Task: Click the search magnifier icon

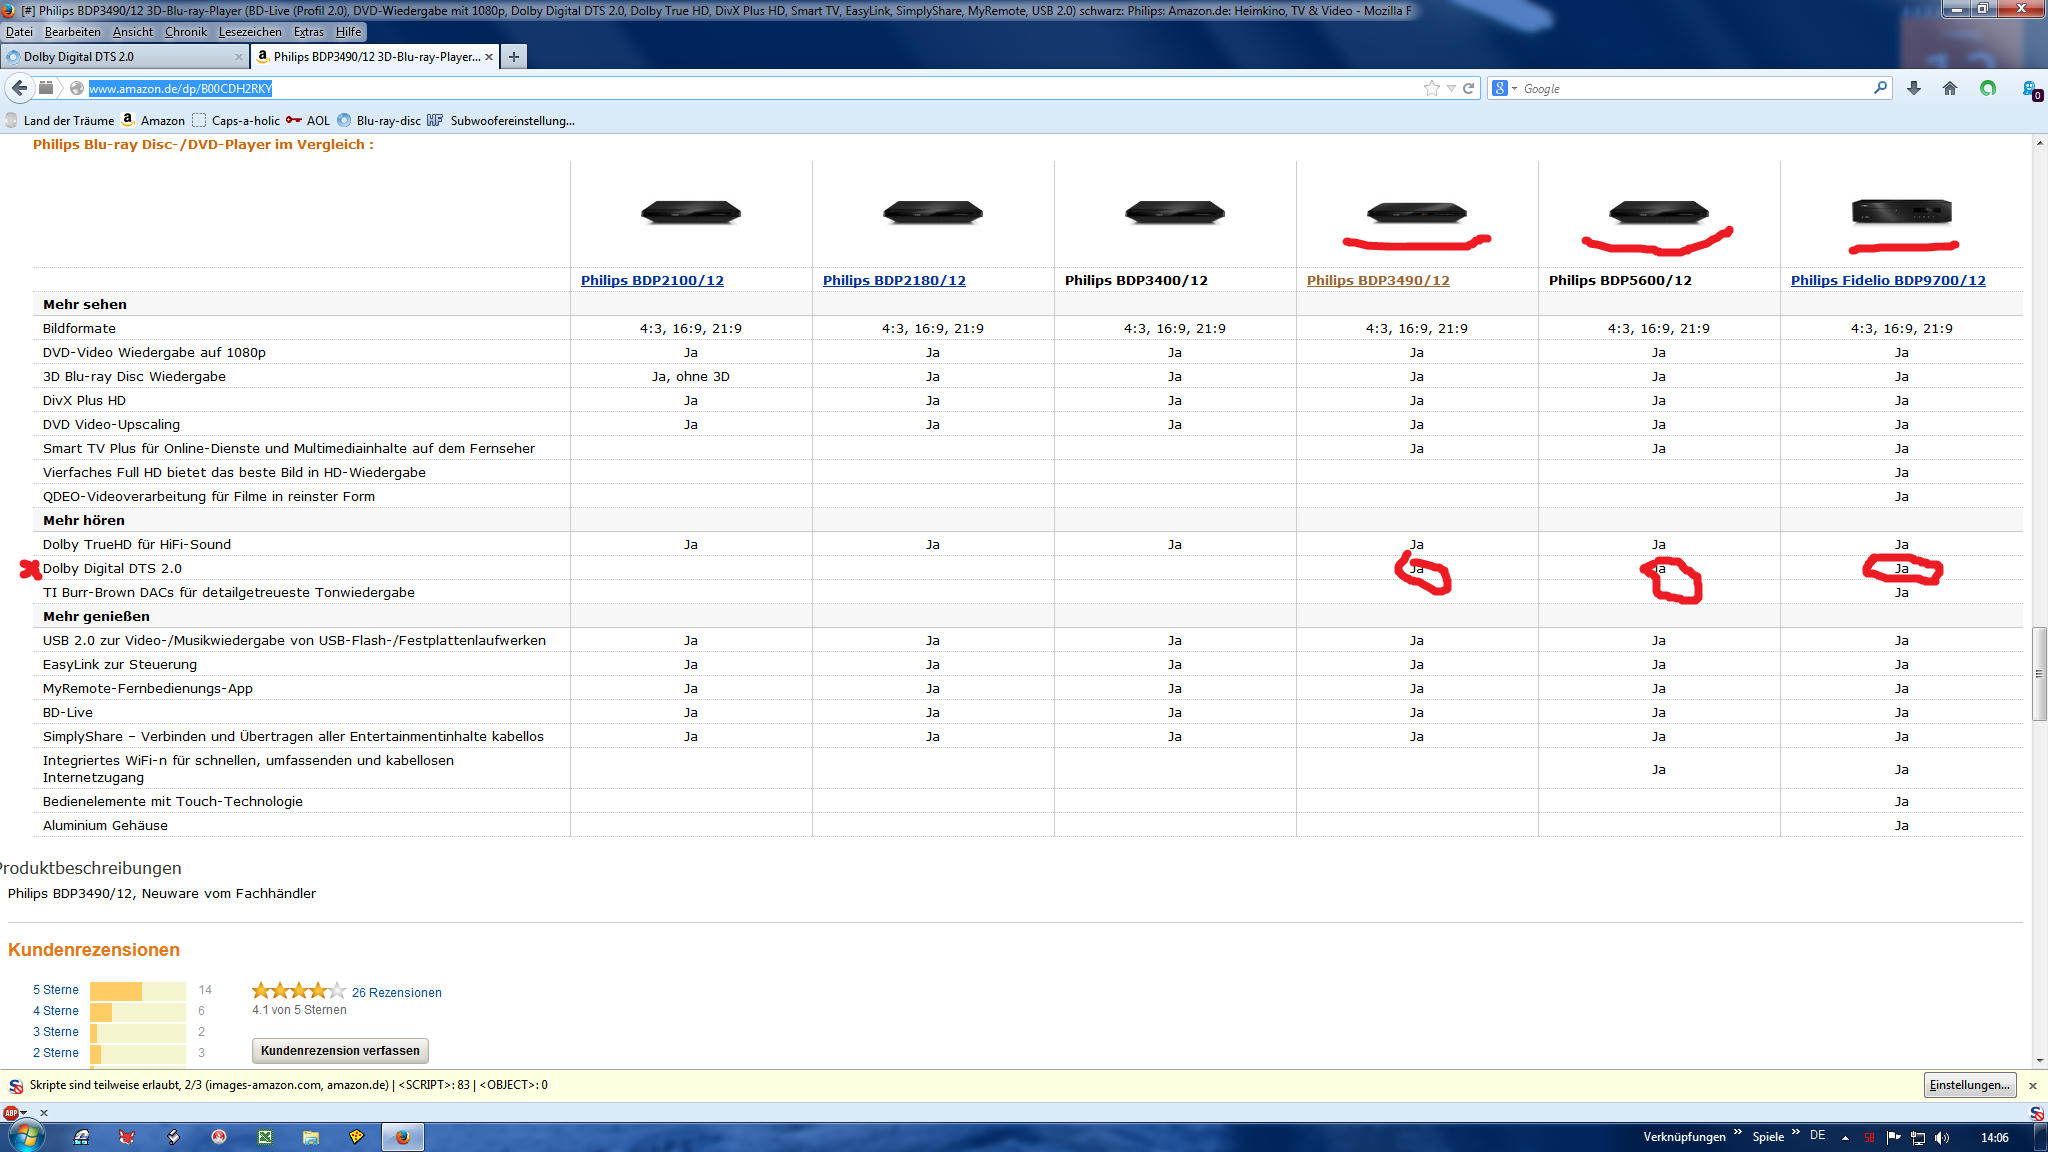Action: [1880, 88]
